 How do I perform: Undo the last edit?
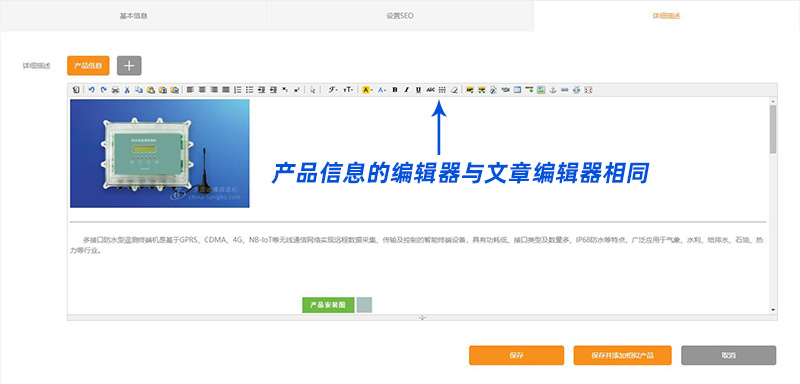coord(91,90)
